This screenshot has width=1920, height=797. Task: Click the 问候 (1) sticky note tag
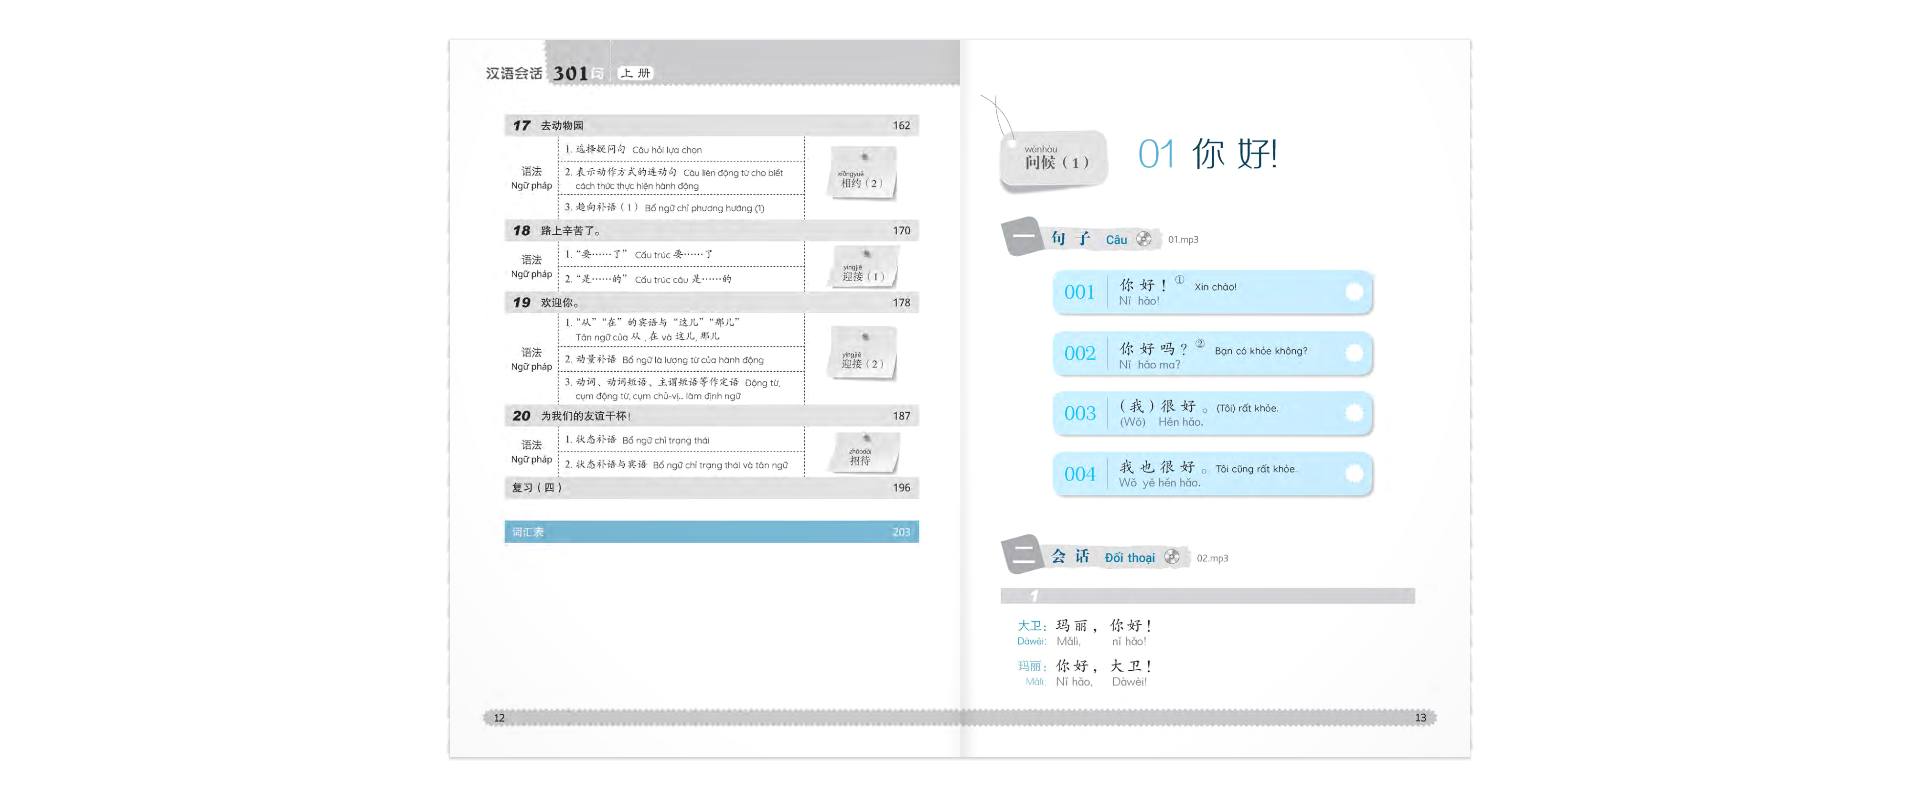pos(1054,160)
